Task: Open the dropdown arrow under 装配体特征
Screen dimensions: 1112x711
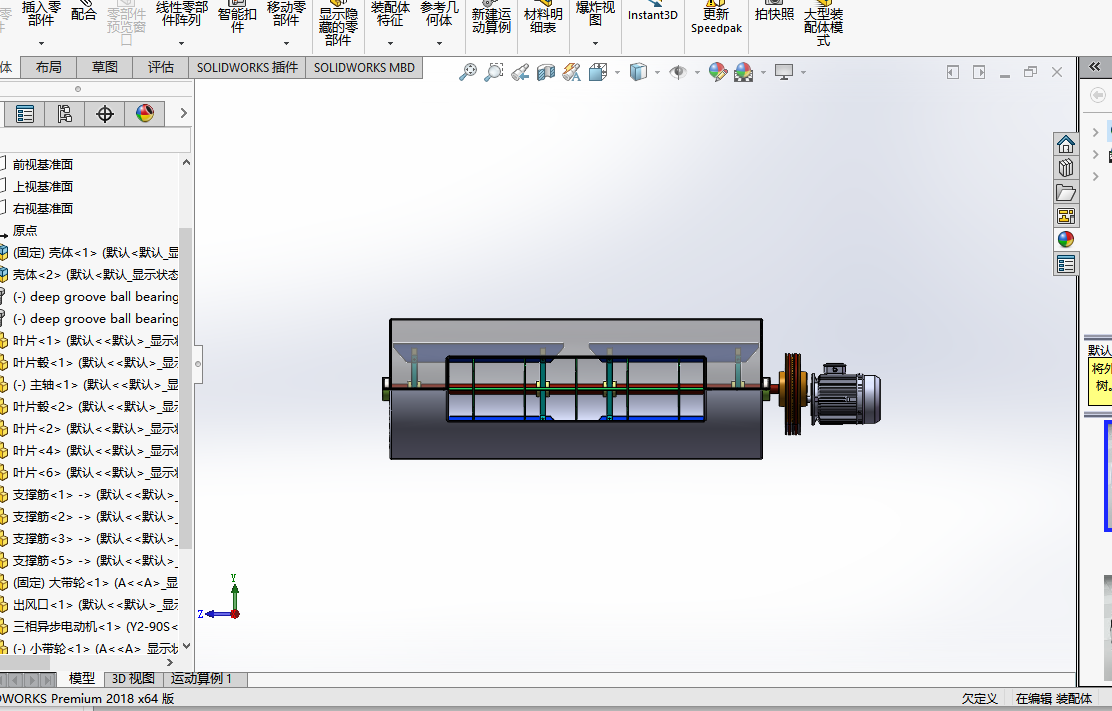Action: (390, 44)
